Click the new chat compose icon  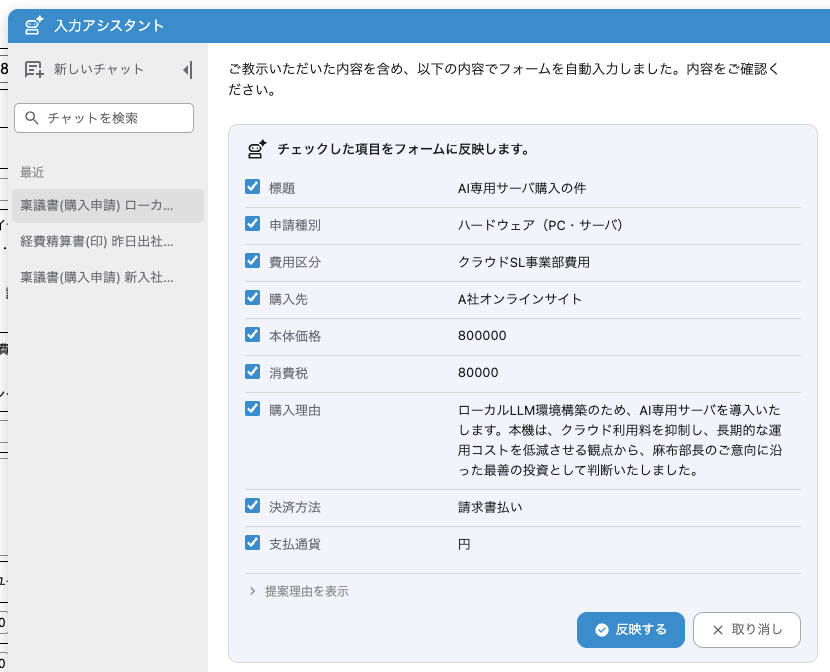pos(34,69)
